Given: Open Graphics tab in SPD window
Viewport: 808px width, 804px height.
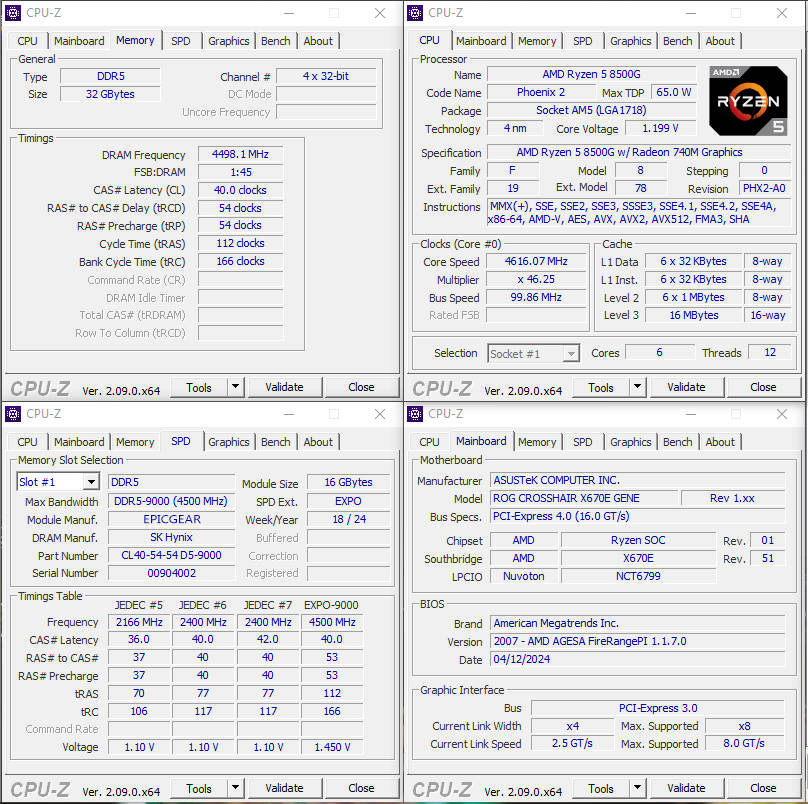Looking at the screenshot, I should [x=229, y=442].
